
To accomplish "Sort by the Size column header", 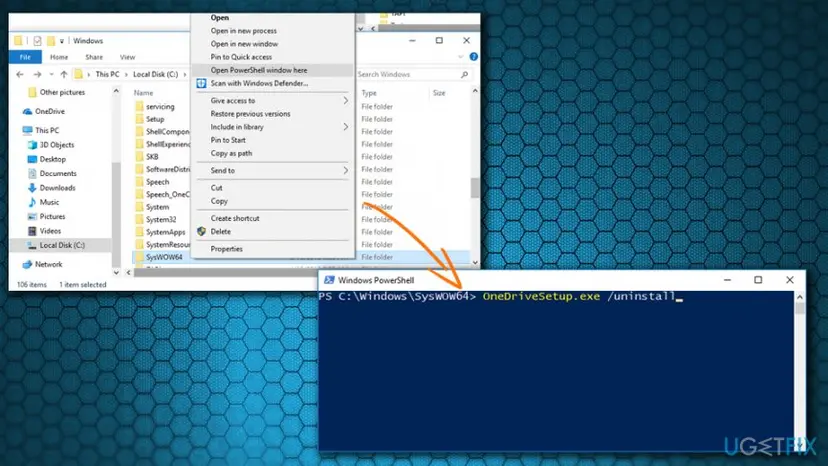I will coord(439,93).
